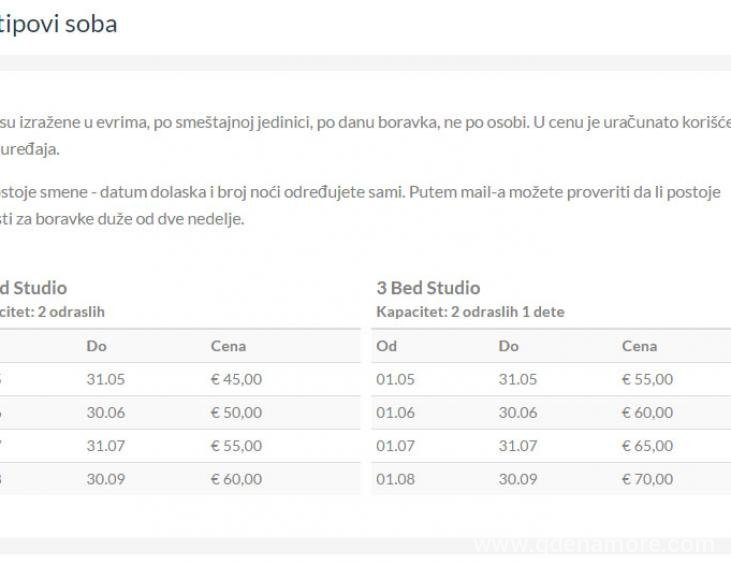Click the € 50,00 price cell
The width and height of the screenshot is (731, 565).
coord(236,412)
